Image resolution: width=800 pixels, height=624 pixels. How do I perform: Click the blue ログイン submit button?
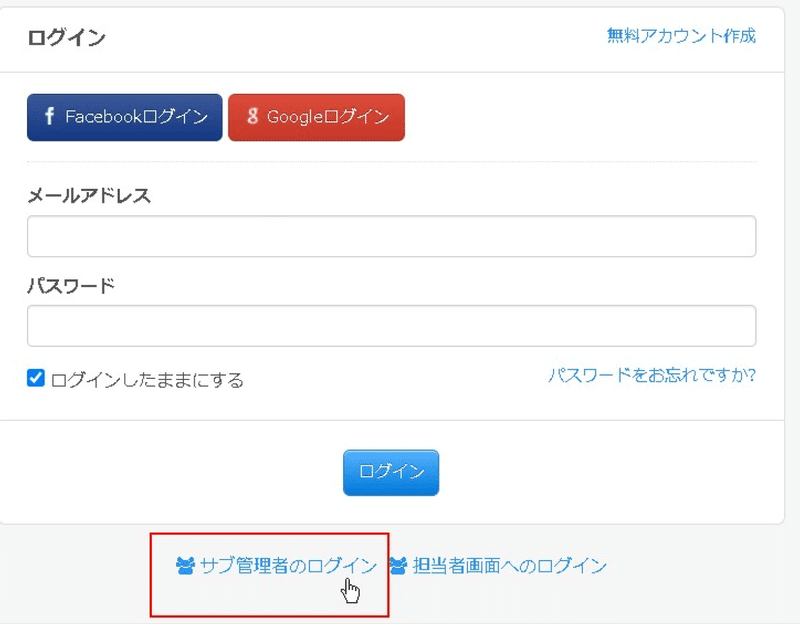click(x=391, y=472)
